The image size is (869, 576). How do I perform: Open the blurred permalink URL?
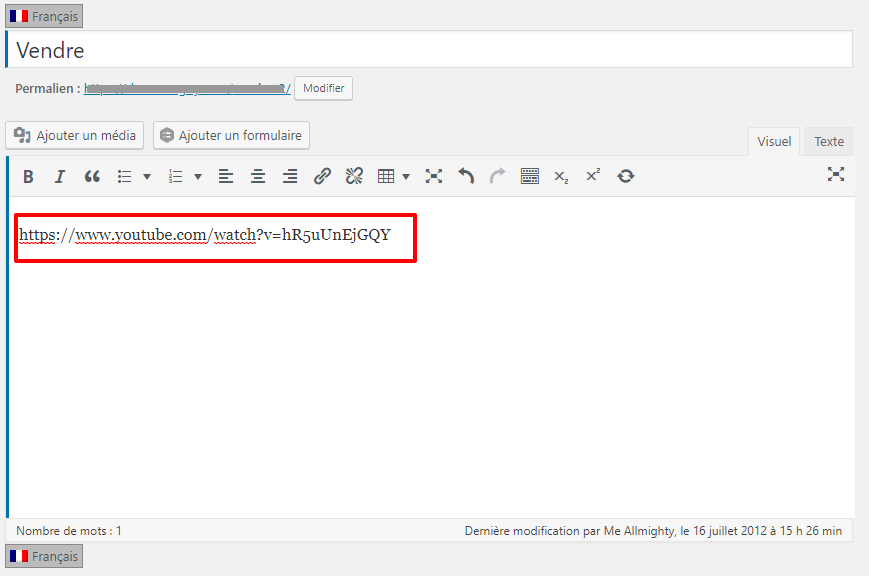[x=187, y=89]
